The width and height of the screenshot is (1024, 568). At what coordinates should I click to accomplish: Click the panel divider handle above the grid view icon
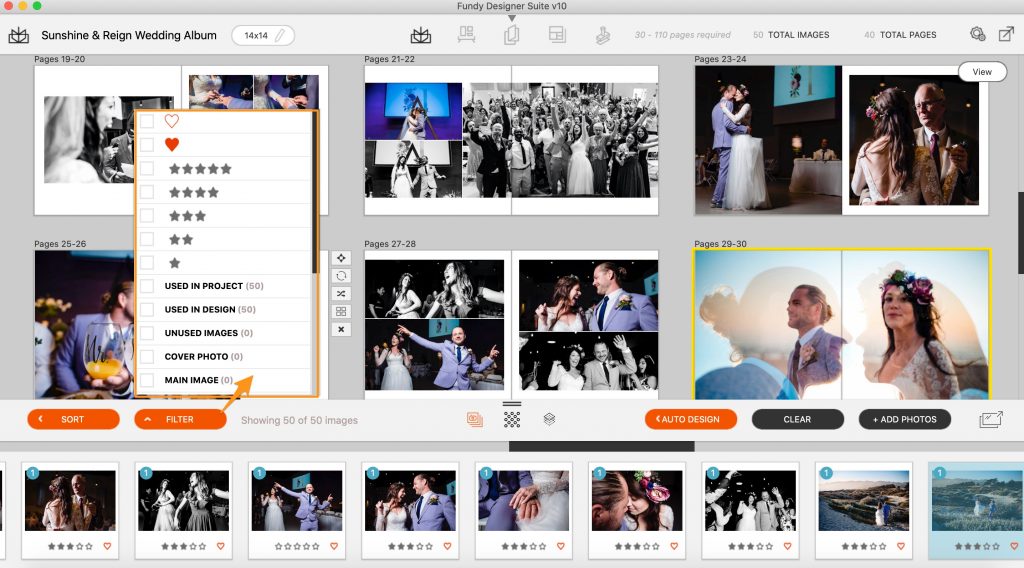[x=512, y=404]
